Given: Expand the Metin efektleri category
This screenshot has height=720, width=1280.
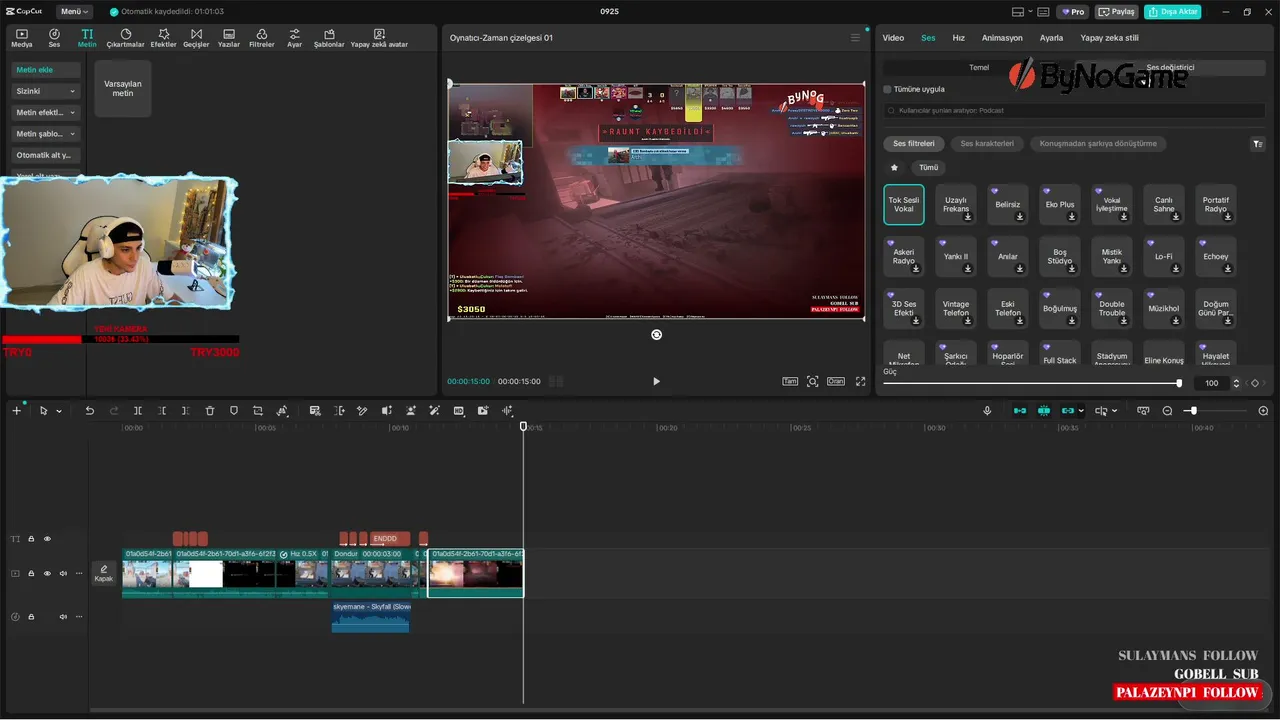Looking at the screenshot, I should [x=45, y=112].
